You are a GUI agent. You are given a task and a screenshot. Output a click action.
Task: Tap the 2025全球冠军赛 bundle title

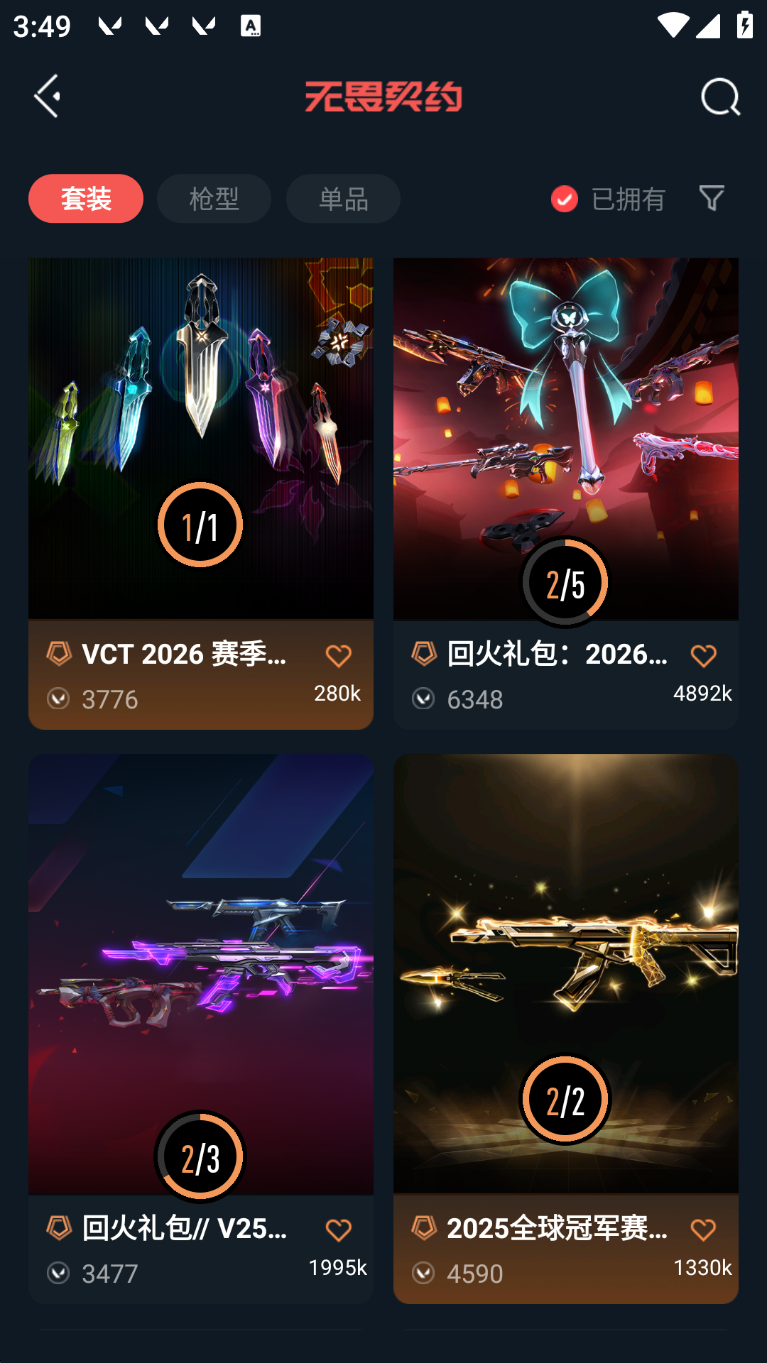click(x=557, y=1228)
